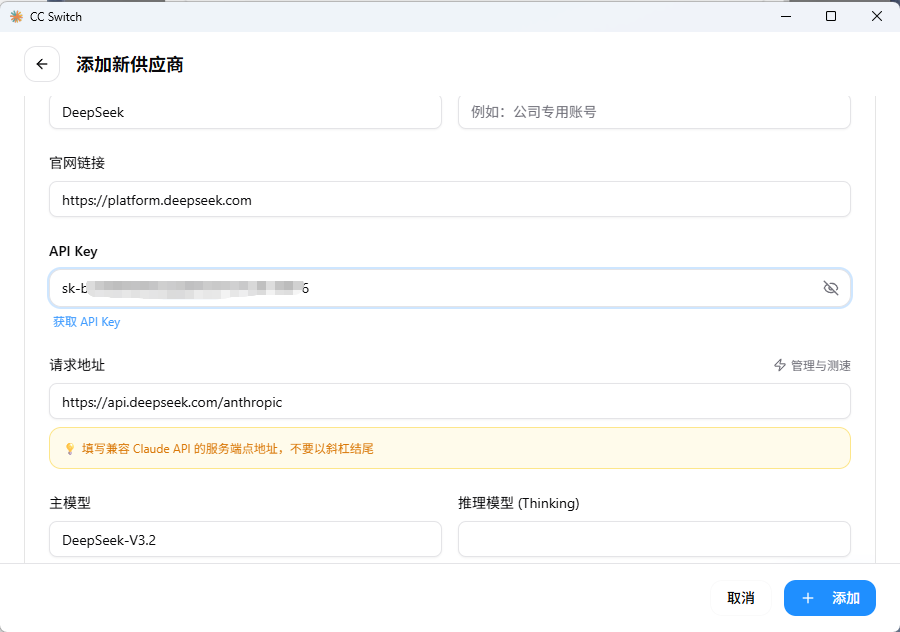Click the 官网链接 URL input field

point(449,200)
